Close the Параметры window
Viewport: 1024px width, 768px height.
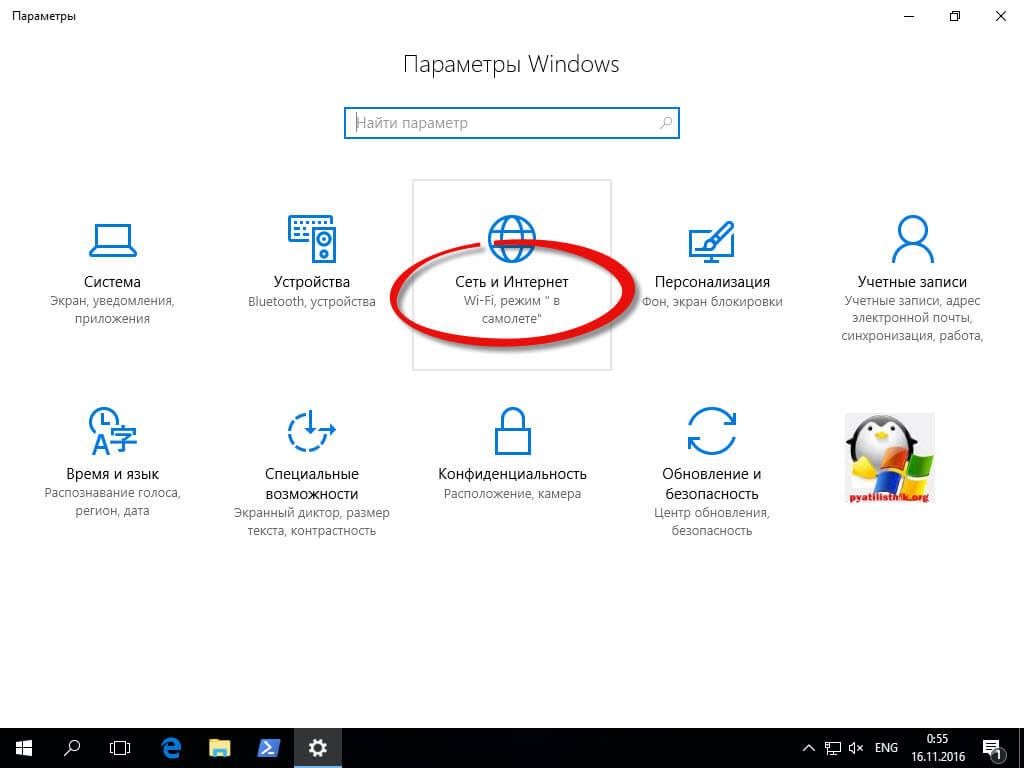tap(1000, 16)
